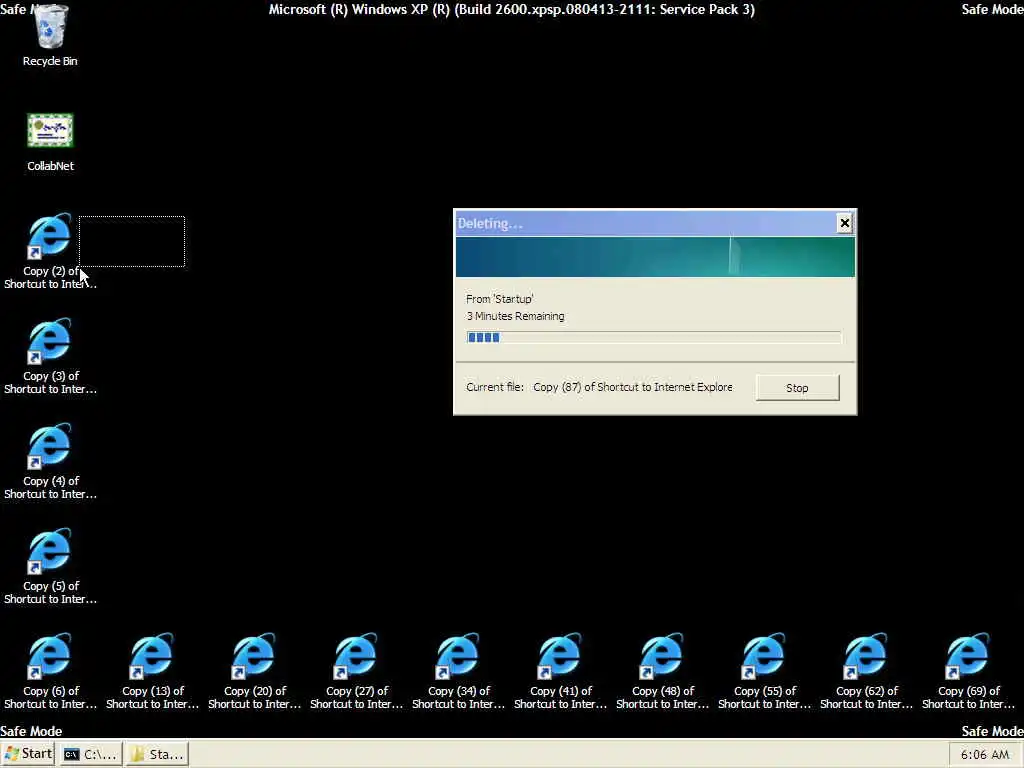This screenshot has height=768, width=1024.
Task: Select Copy (41) of Shortcut to Internet Explorer icon
Action: pos(560,671)
